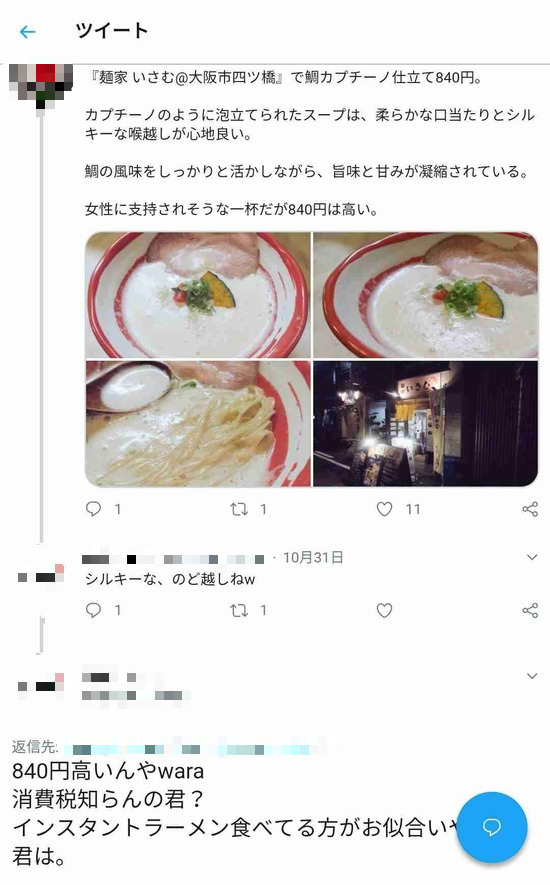Screen dimensions: 550x885
Task: Like the main tweet with 11 likes
Action: pyautogui.click(x=385, y=509)
